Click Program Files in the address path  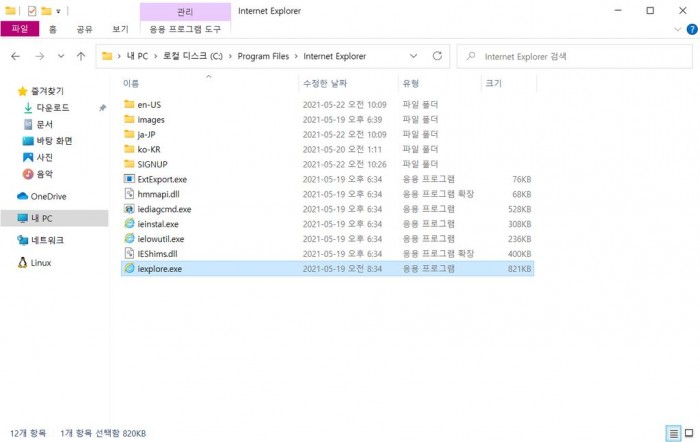263,56
